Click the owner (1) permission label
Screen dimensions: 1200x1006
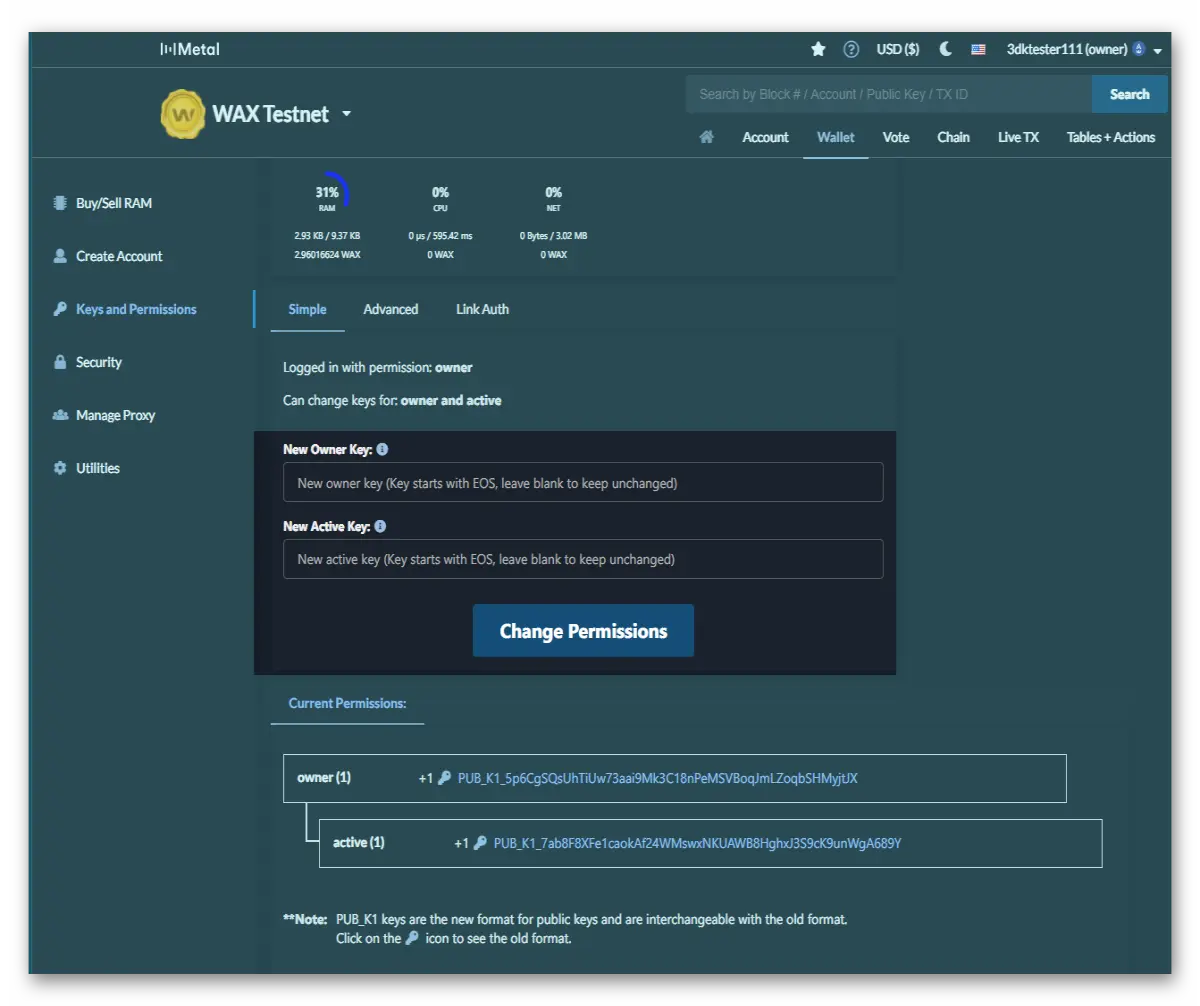(x=324, y=777)
